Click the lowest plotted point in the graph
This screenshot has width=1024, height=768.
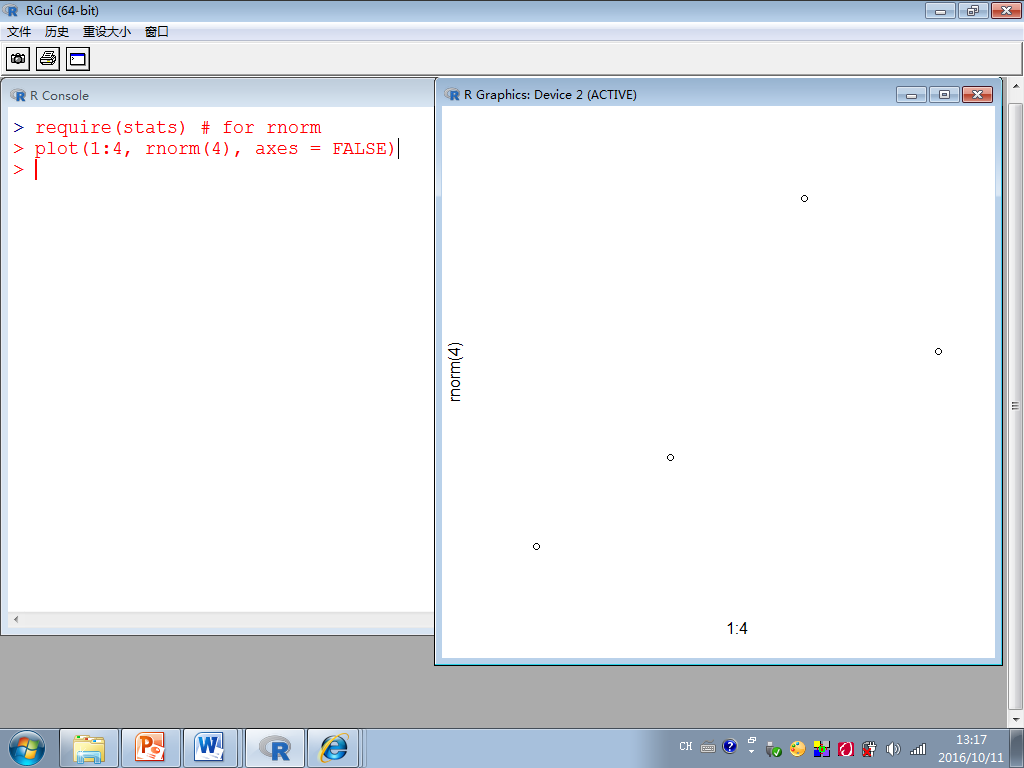pyautogui.click(x=536, y=547)
